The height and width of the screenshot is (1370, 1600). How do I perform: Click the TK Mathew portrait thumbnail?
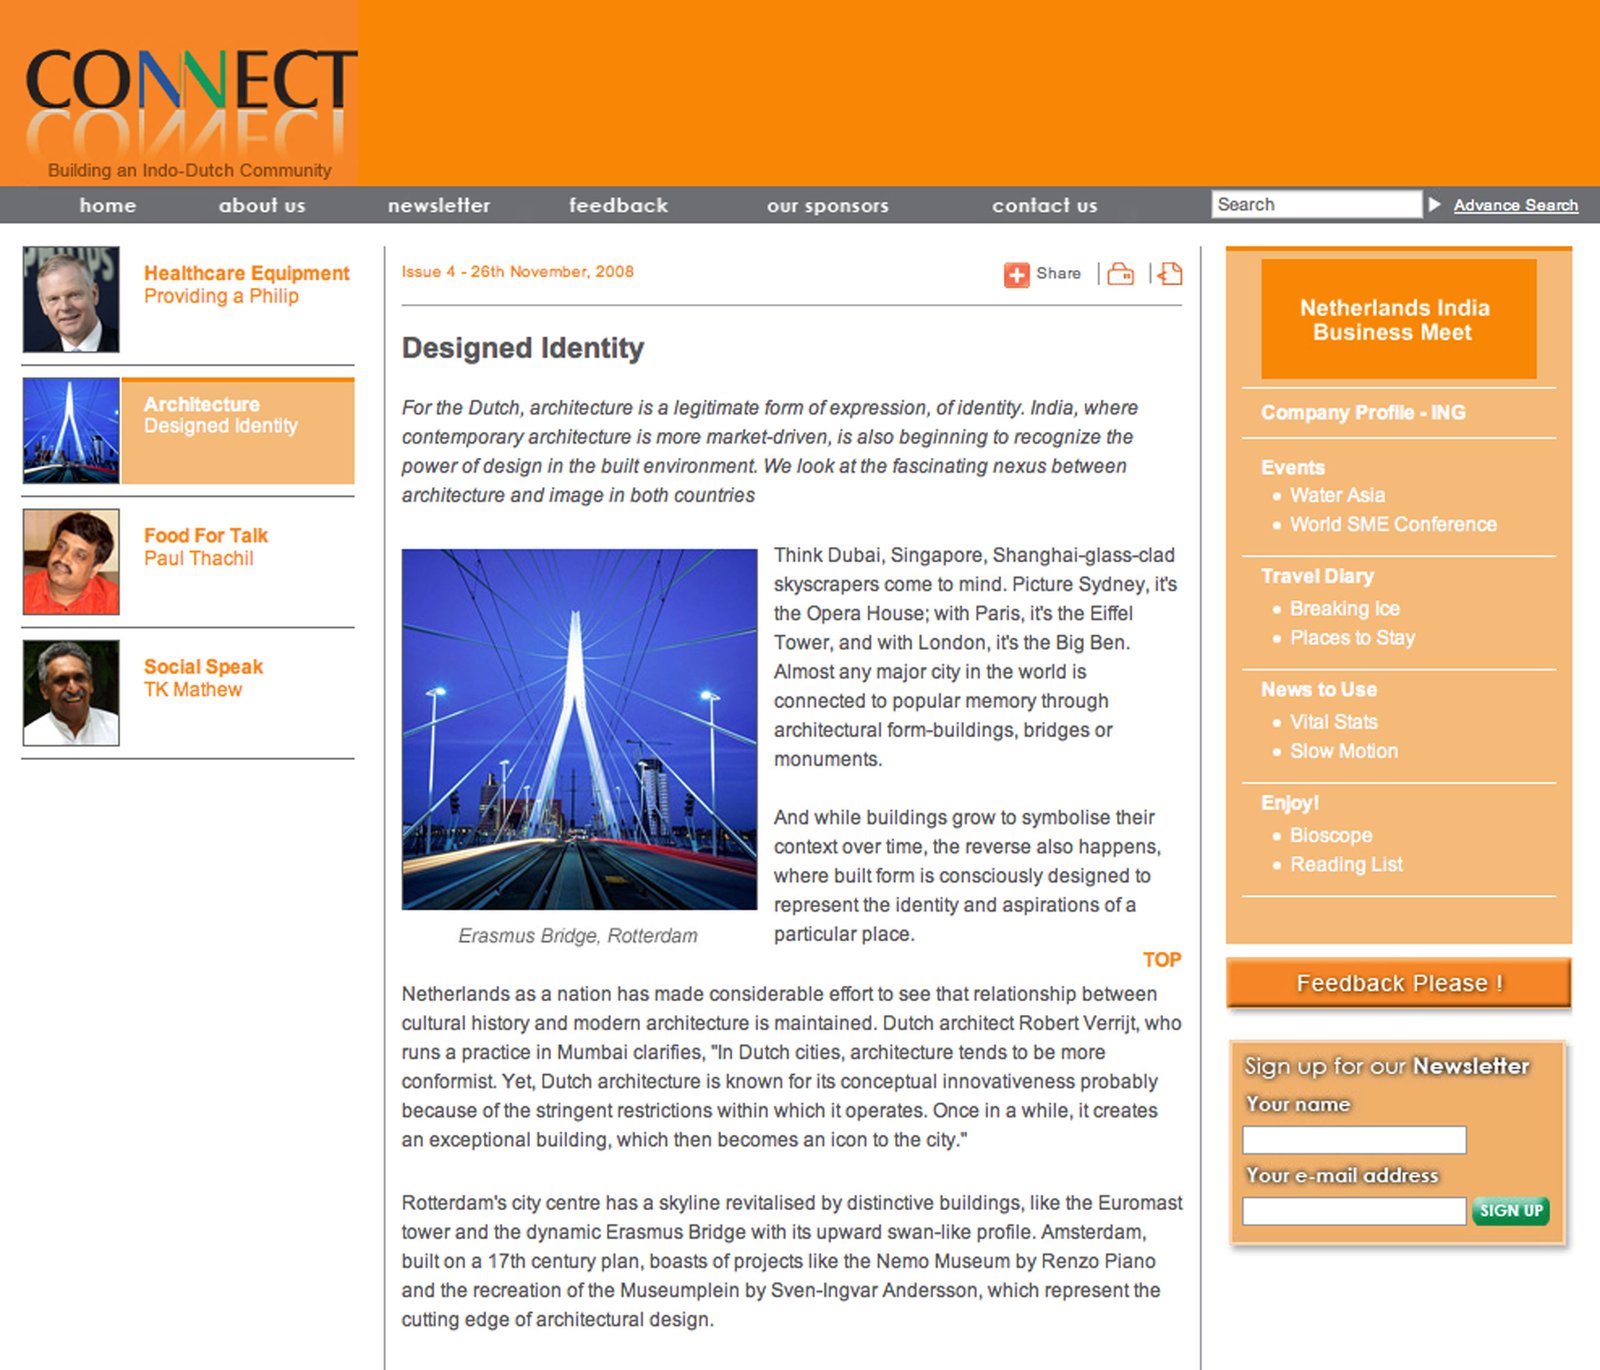tap(71, 692)
